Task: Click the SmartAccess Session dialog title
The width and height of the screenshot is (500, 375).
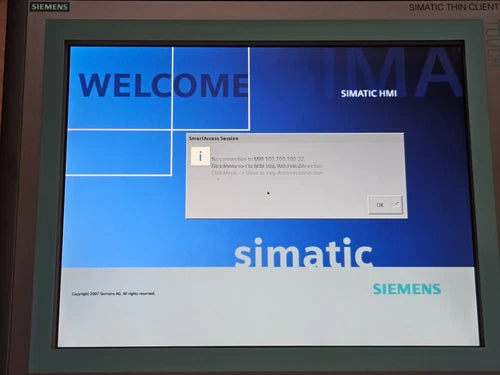Action: coord(214,138)
